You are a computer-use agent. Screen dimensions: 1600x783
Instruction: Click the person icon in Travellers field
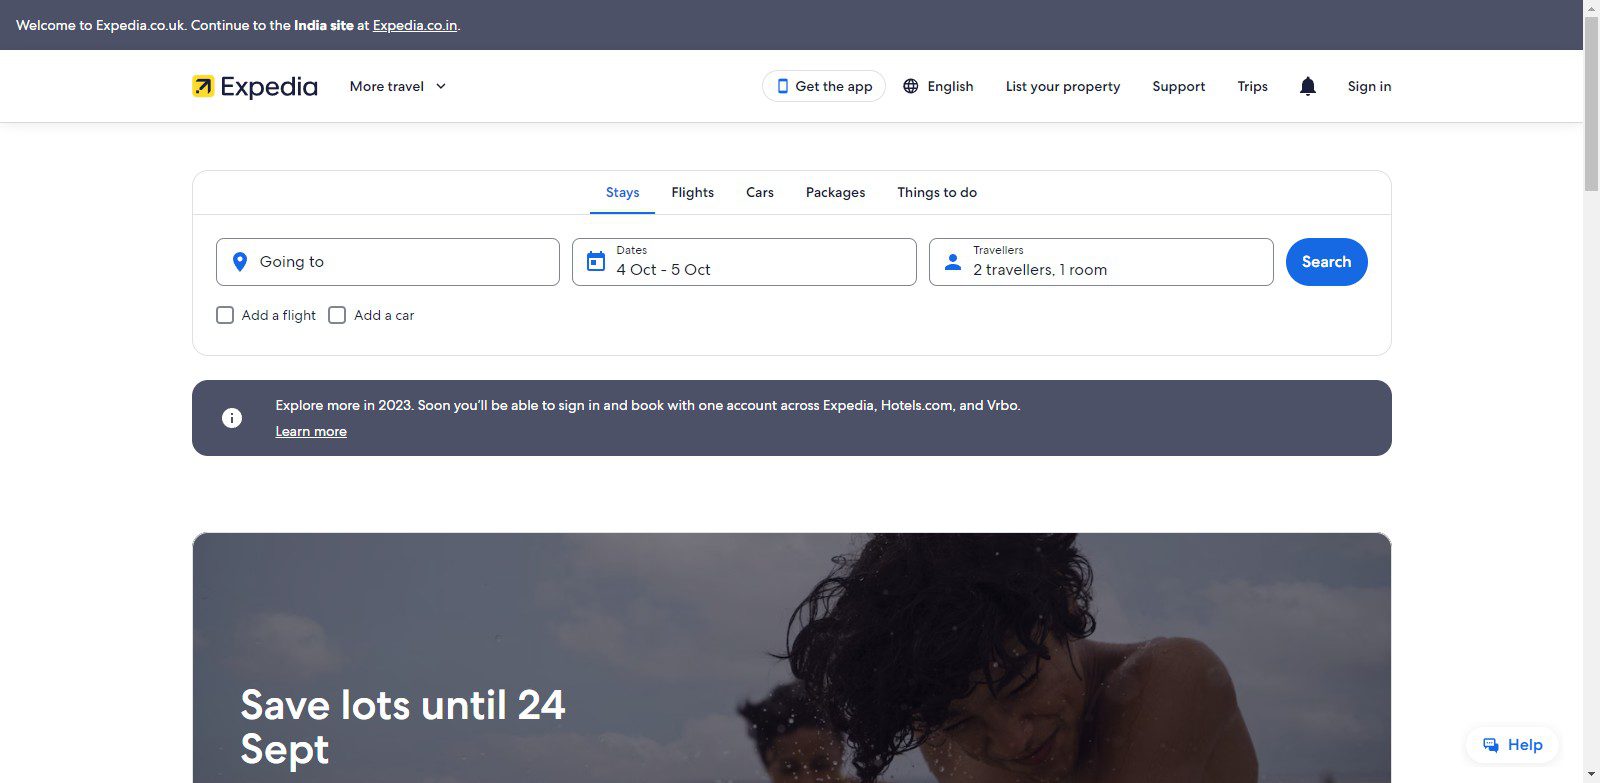click(953, 262)
